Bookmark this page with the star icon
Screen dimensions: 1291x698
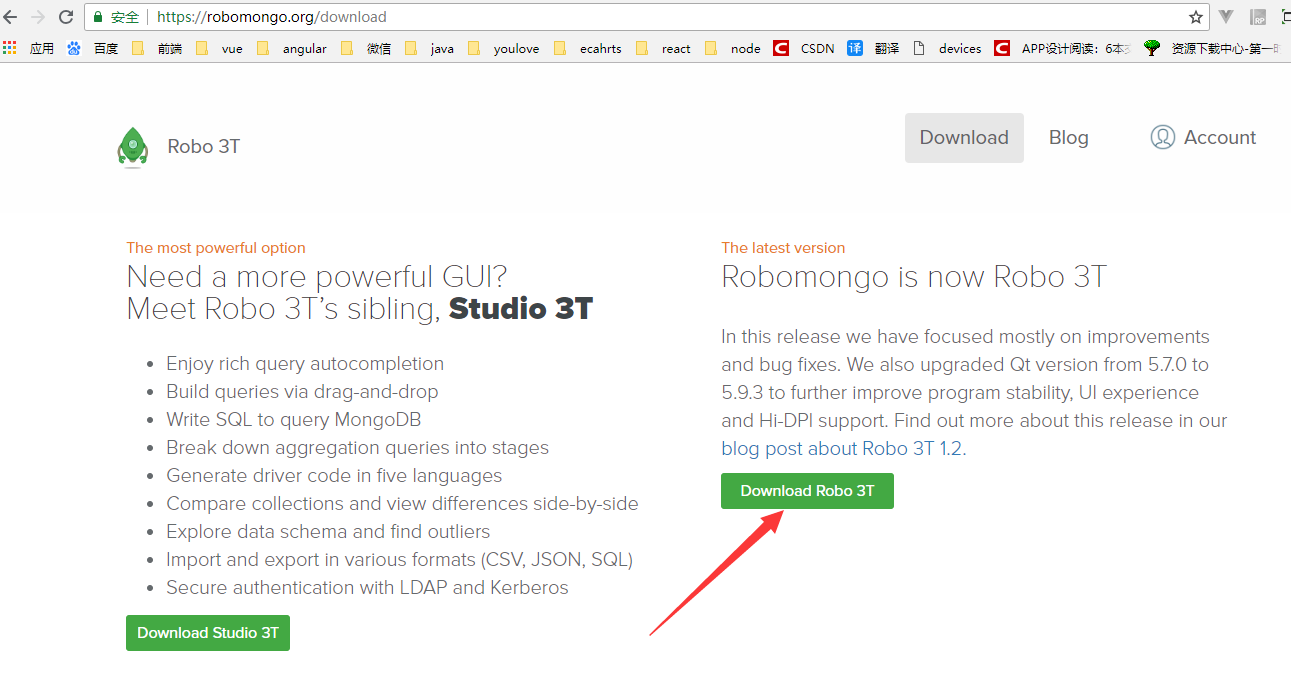[x=1196, y=17]
